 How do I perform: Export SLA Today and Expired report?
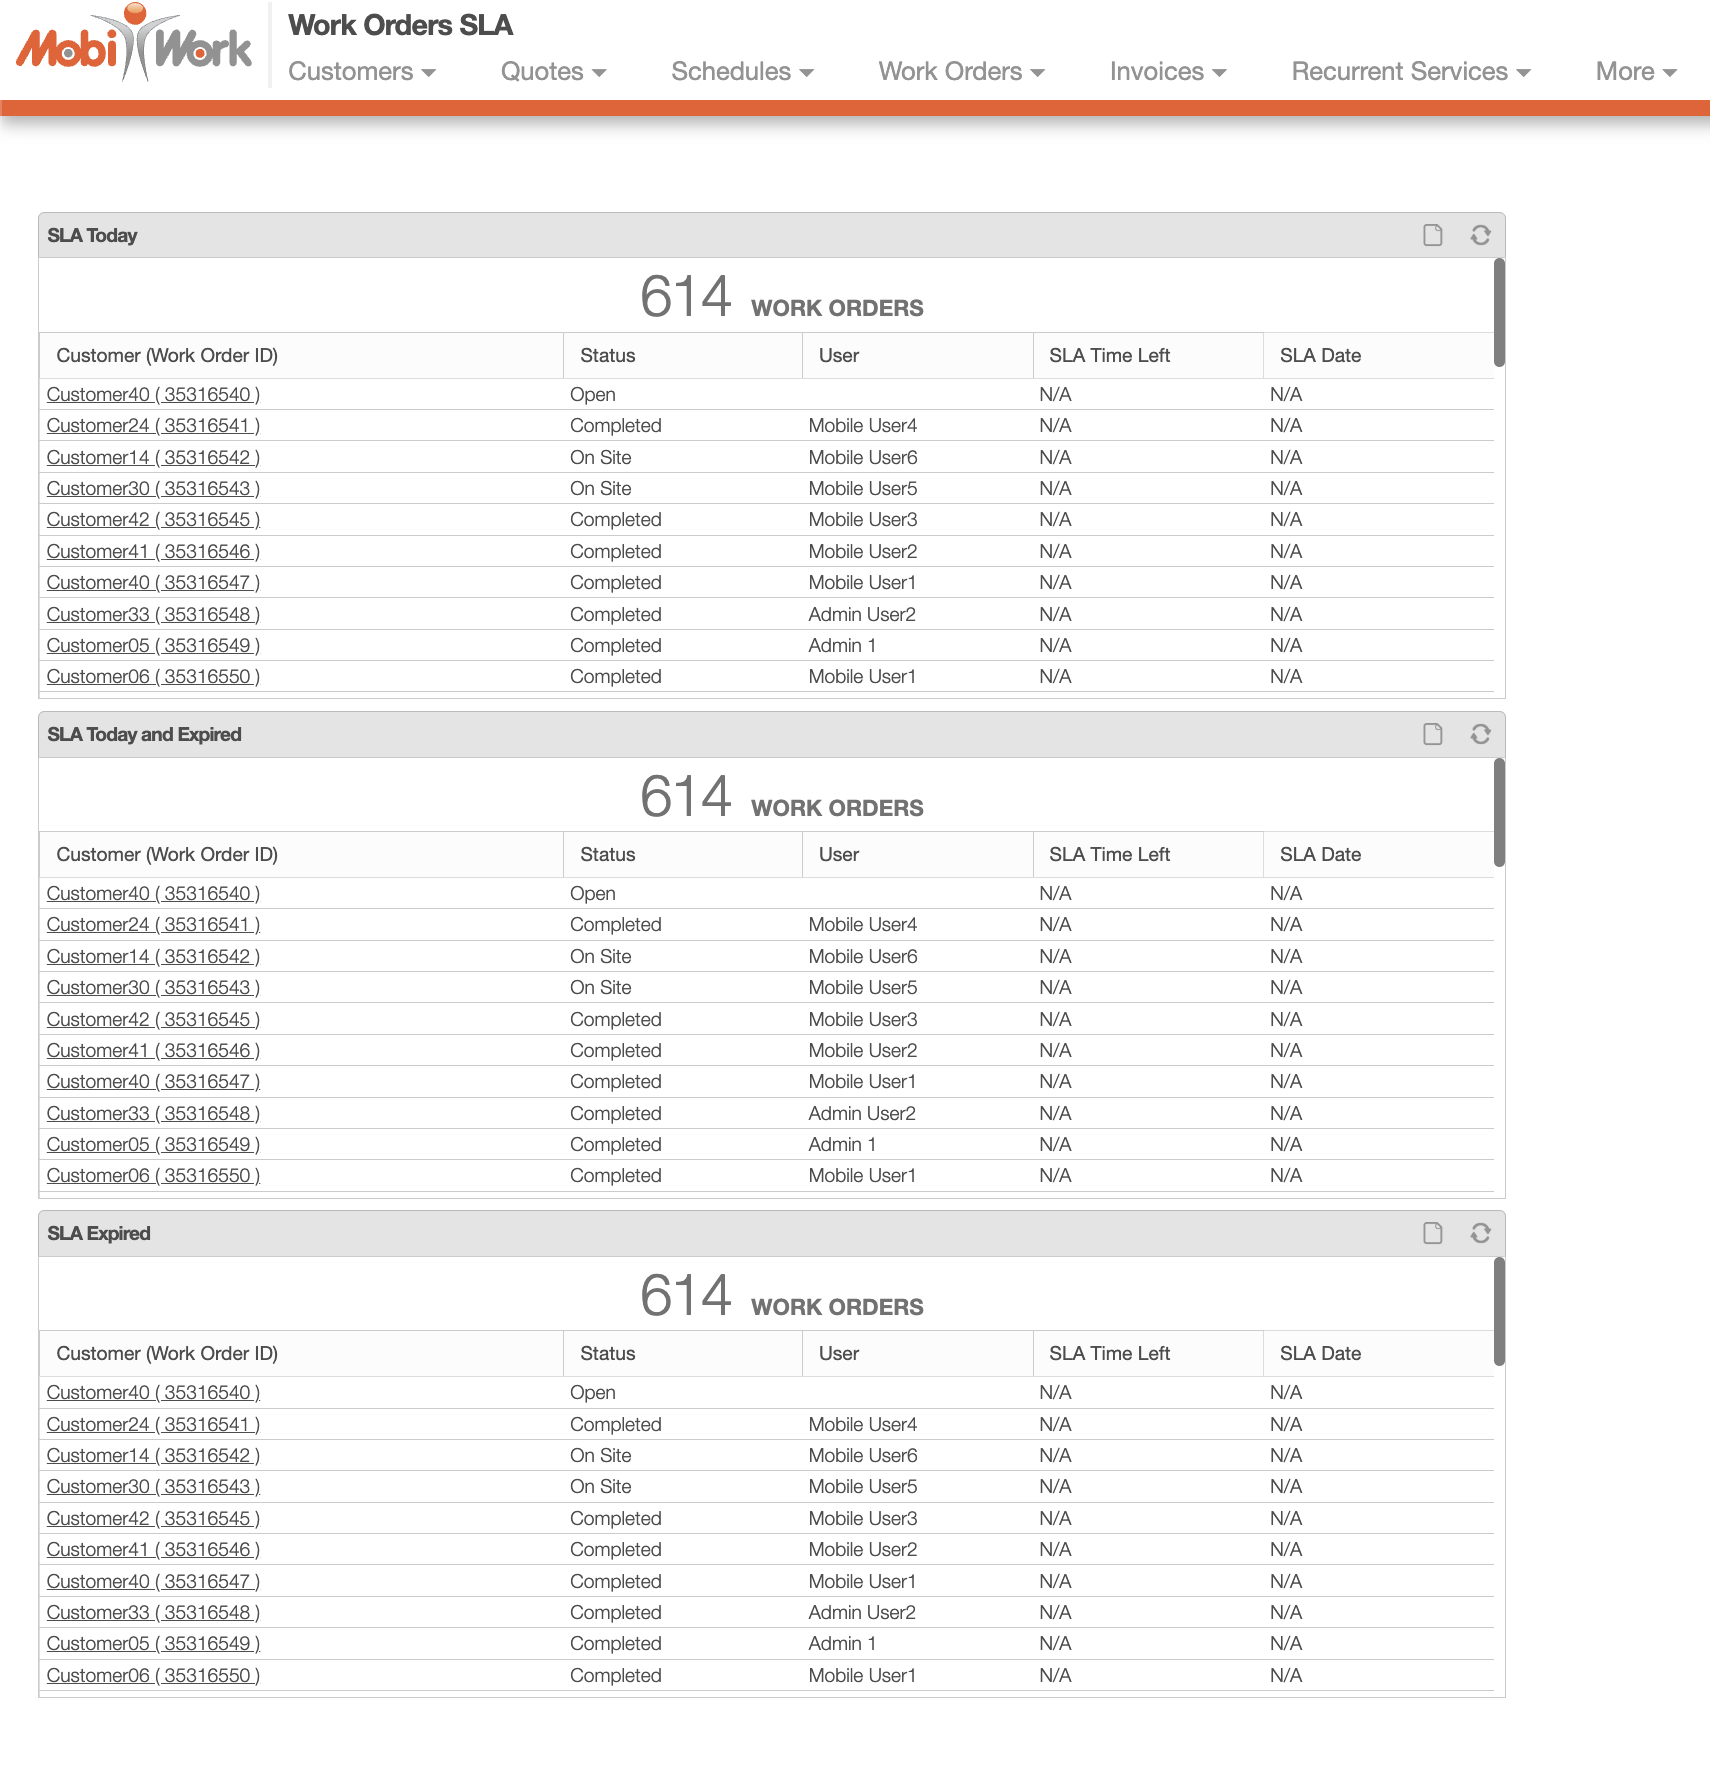pos(1432,734)
